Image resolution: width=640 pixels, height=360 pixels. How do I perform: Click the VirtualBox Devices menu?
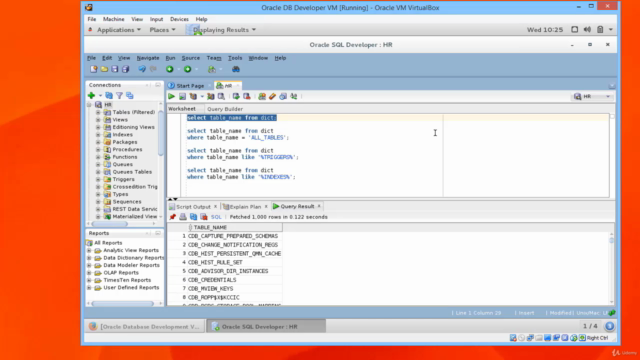coord(179,19)
